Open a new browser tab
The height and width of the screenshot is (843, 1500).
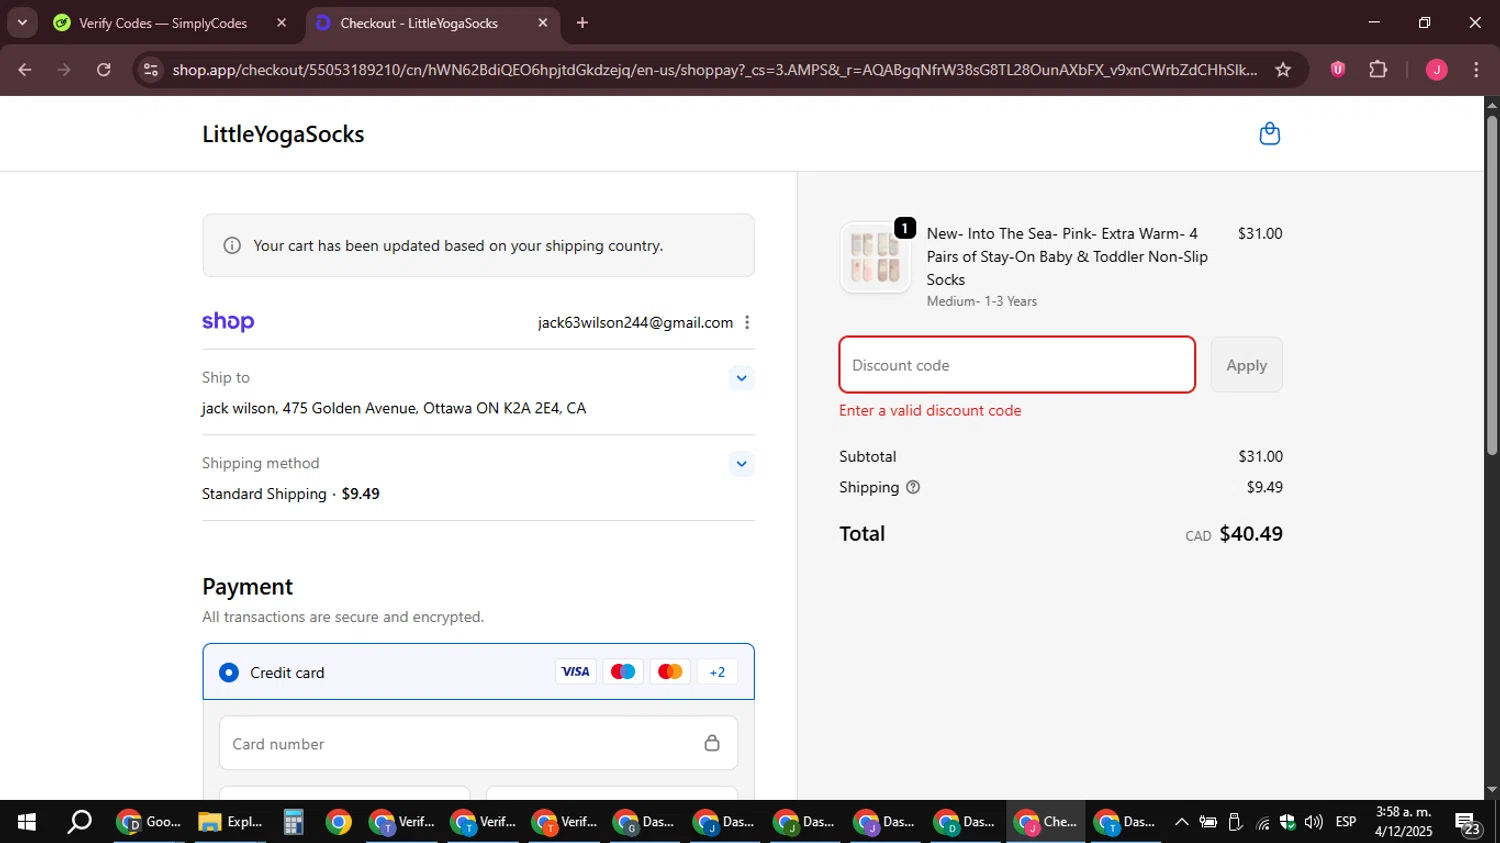point(582,22)
